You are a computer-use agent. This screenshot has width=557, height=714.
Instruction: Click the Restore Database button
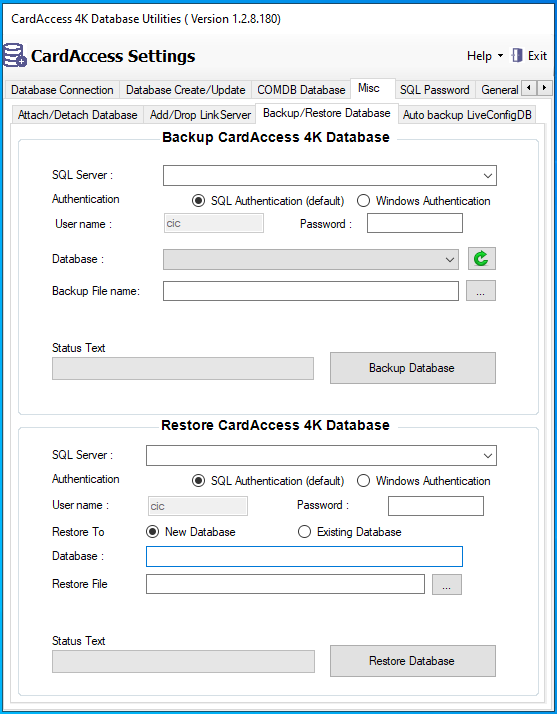pos(413,661)
